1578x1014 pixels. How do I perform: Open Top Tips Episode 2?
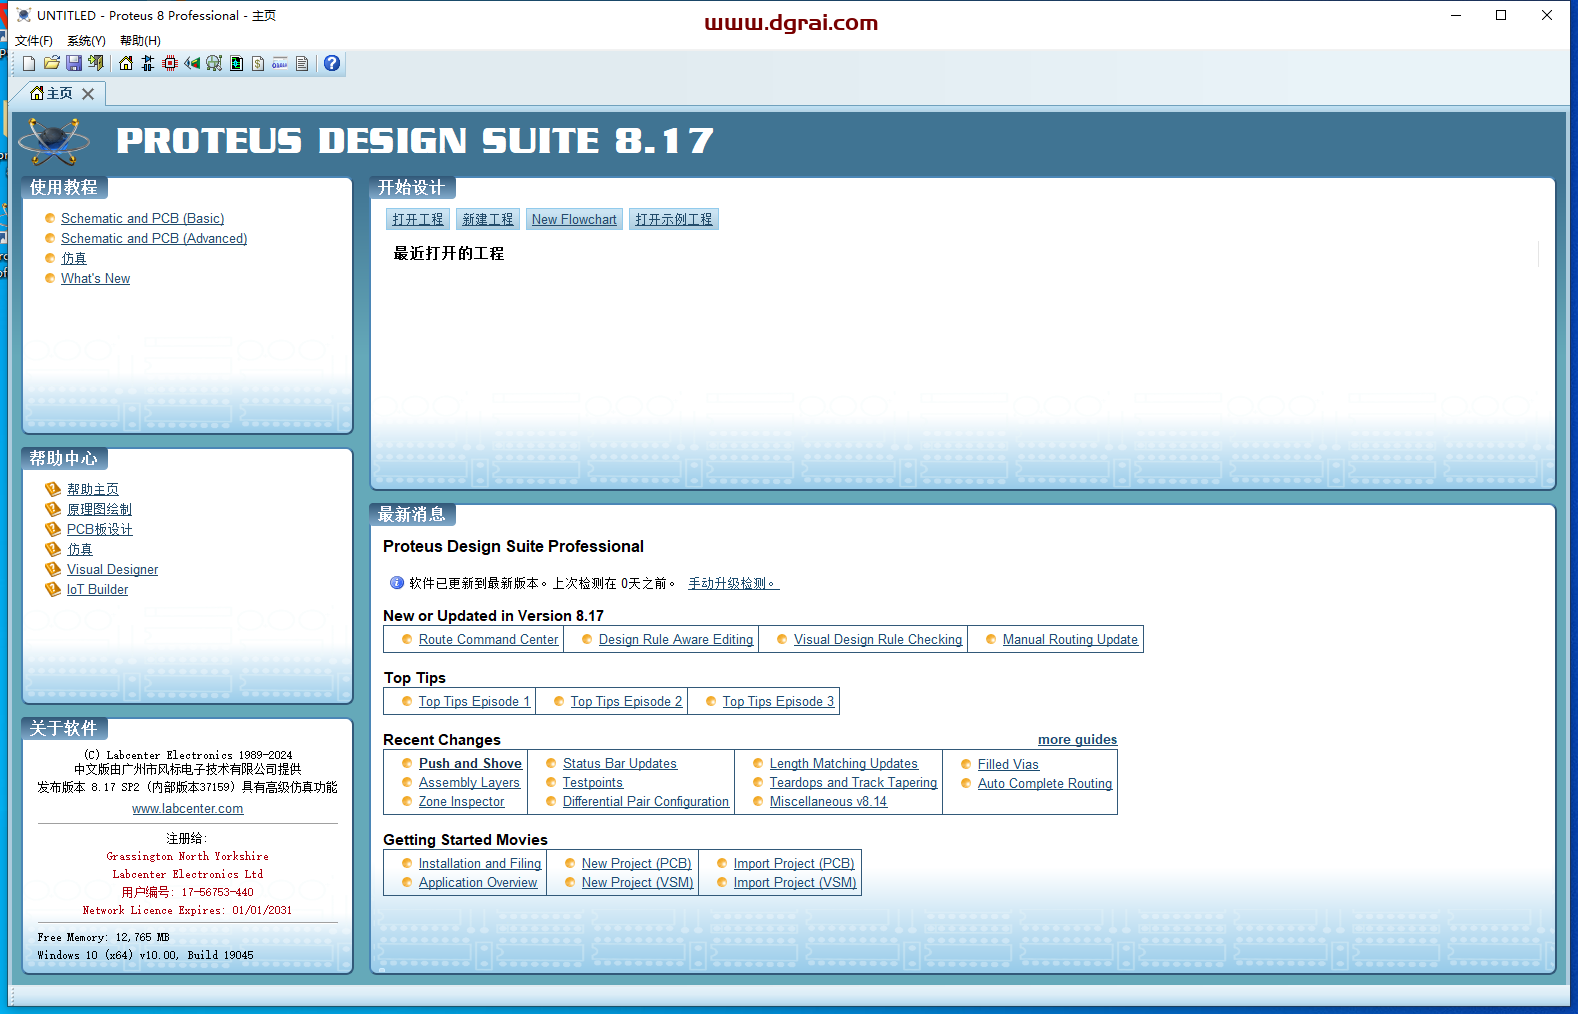(x=626, y=702)
